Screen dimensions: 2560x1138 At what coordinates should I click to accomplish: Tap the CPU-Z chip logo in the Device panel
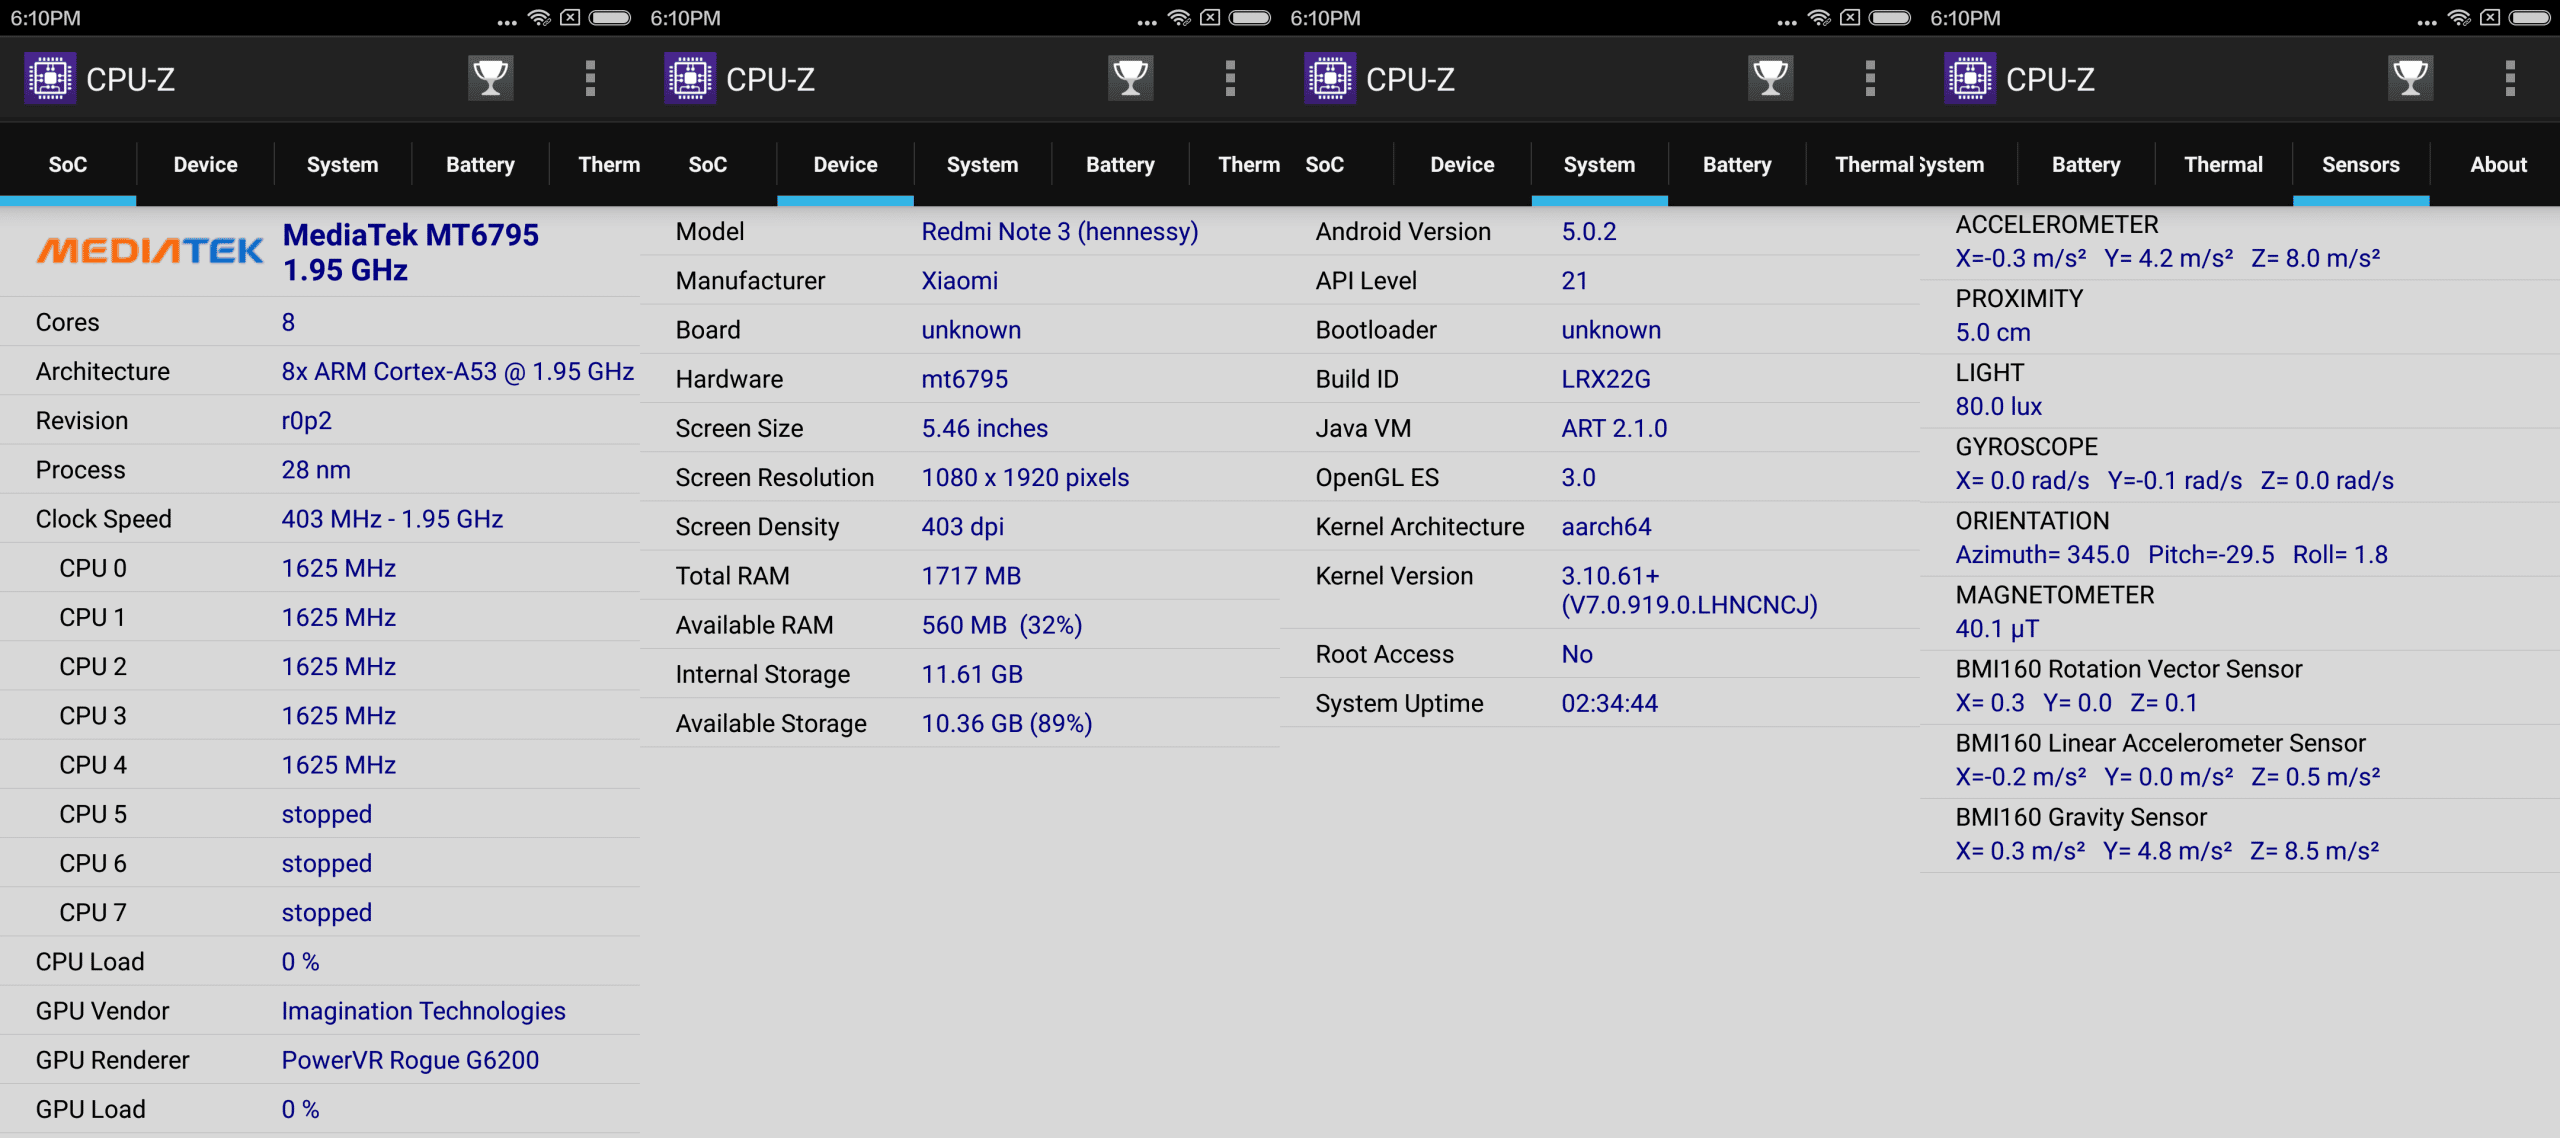pyautogui.click(x=690, y=78)
